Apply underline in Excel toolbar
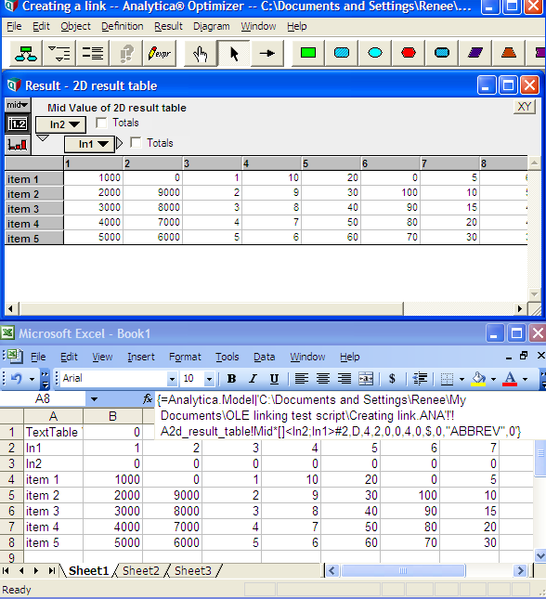The image size is (546, 599). pos(274,379)
